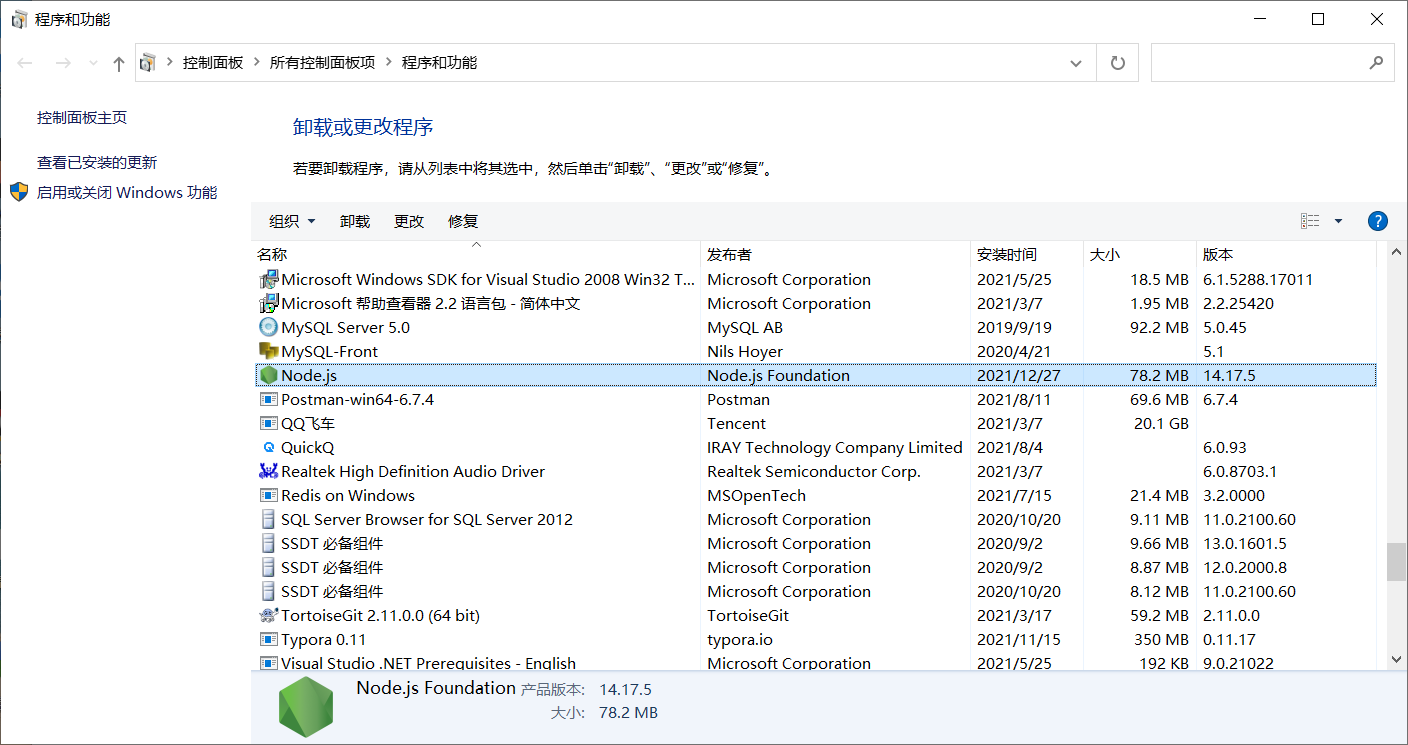Sort by the 大小 column header
Image resolution: width=1408 pixels, height=745 pixels.
click(x=1140, y=254)
